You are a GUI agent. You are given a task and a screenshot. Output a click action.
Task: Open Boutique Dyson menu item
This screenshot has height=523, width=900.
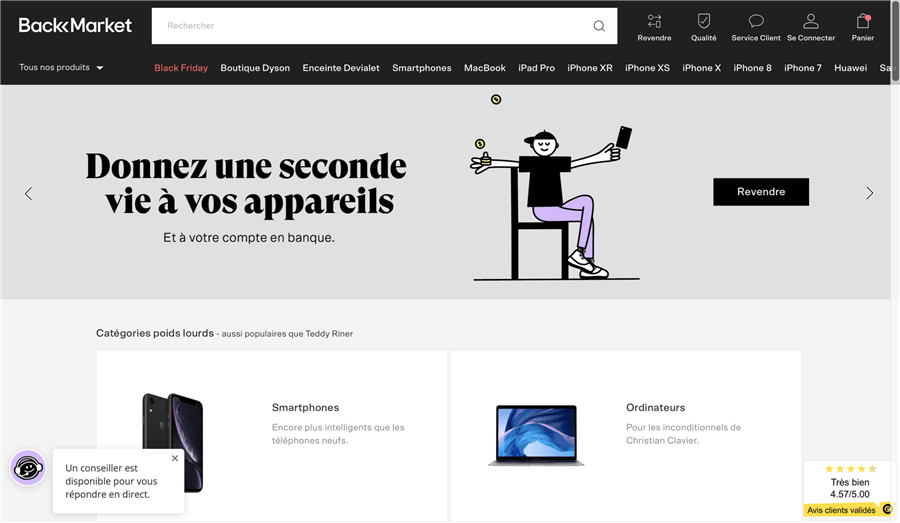point(255,68)
